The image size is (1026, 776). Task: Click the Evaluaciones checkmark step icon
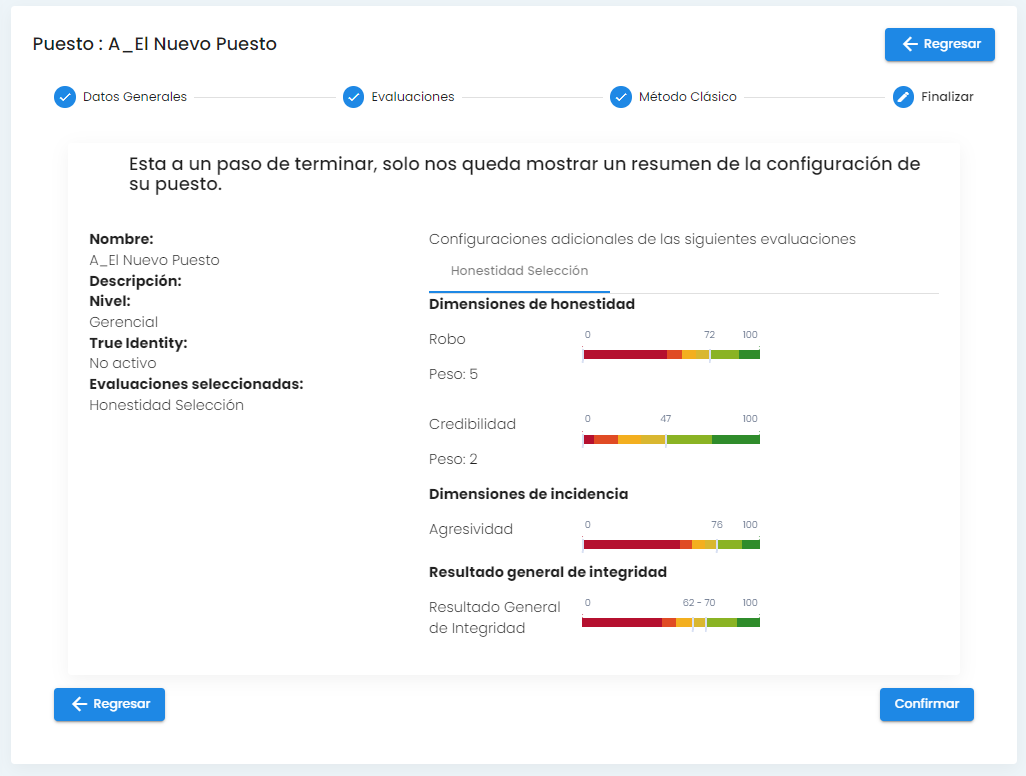coord(353,97)
